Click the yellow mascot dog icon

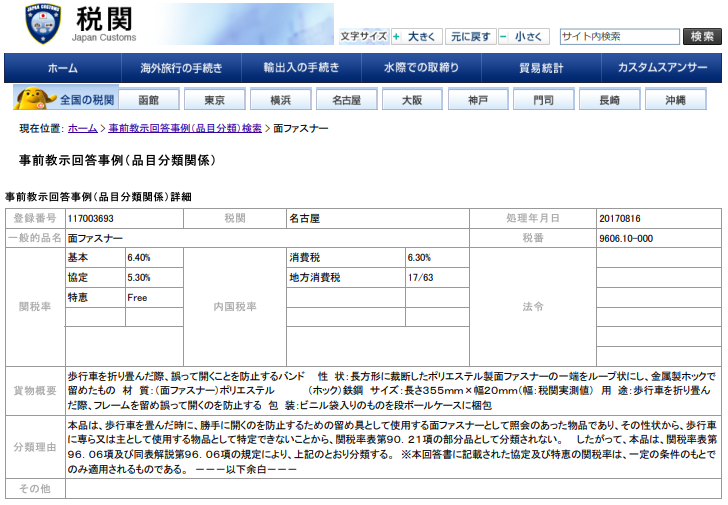[35, 98]
